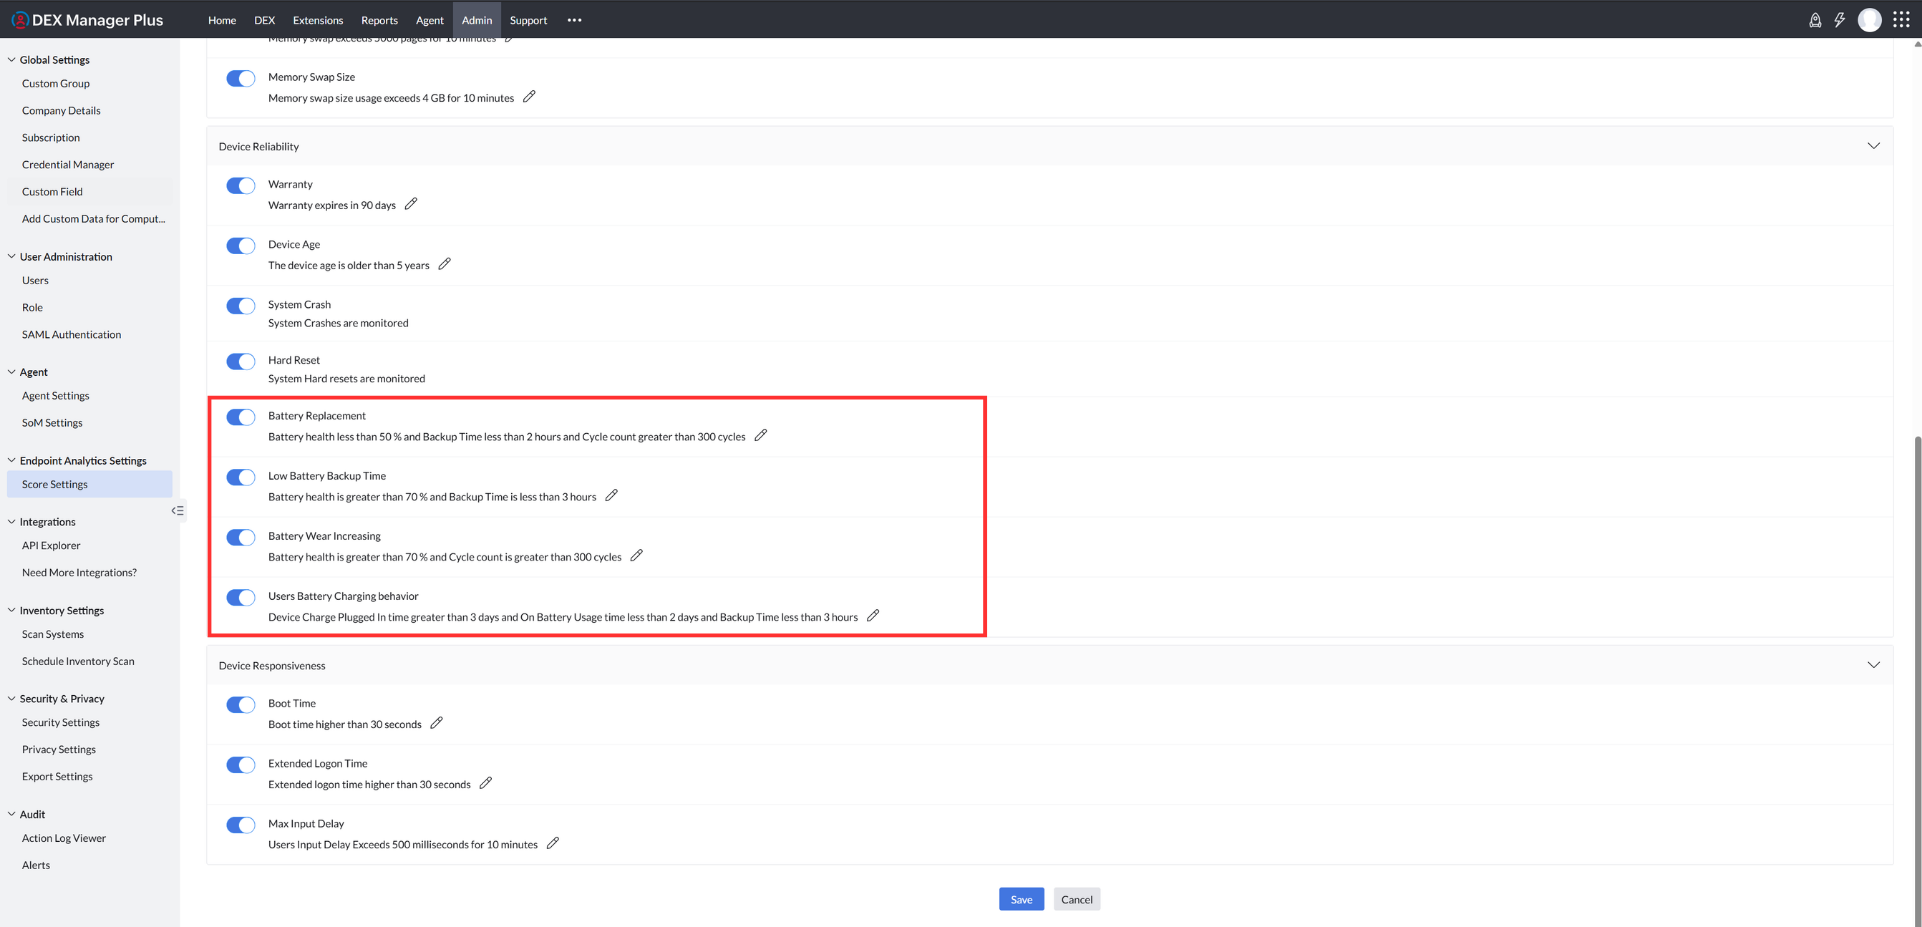Collapse the Integrations group
The height and width of the screenshot is (927, 1922).
12,522
